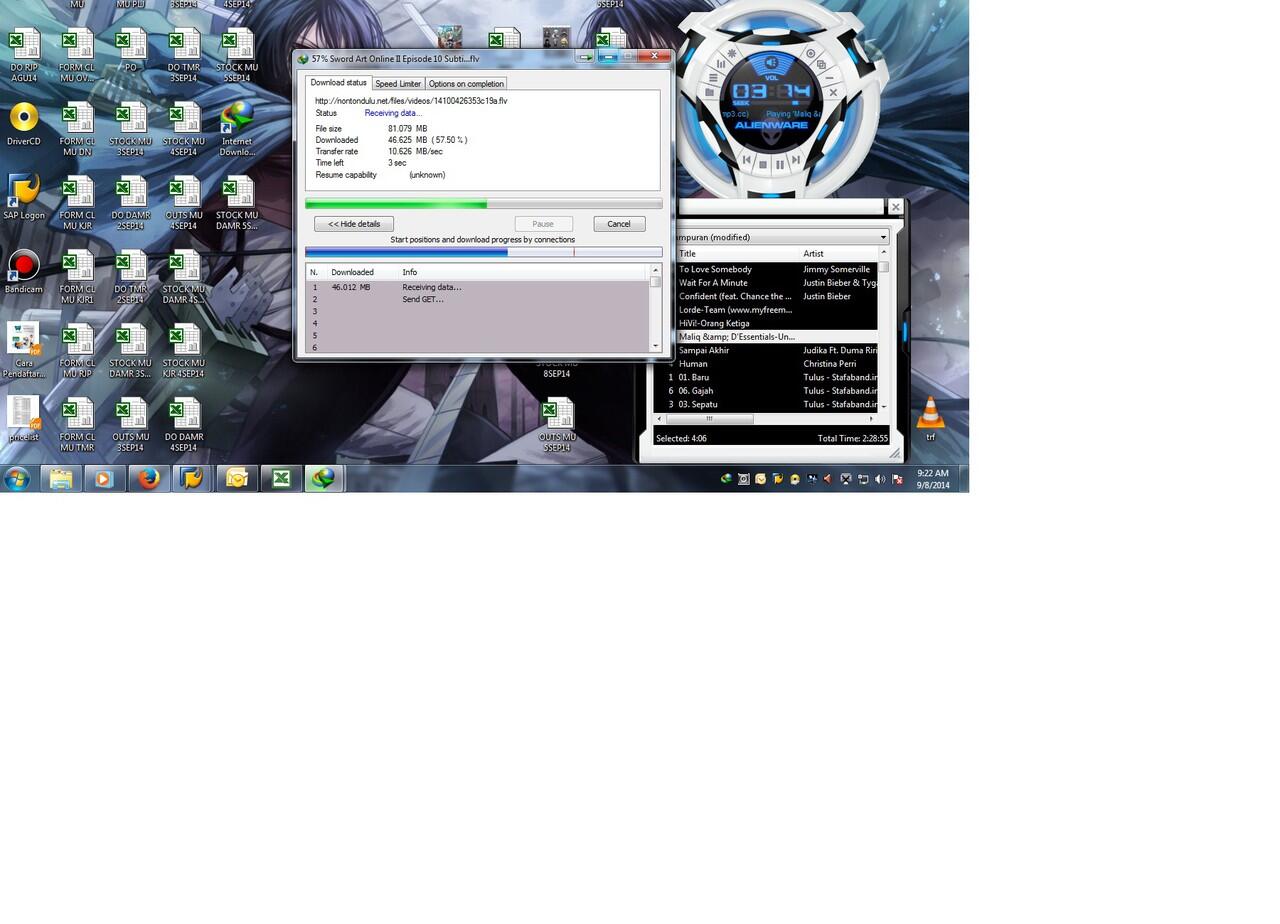Switch to the Speed Limiter tab

[x=398, y=84]
